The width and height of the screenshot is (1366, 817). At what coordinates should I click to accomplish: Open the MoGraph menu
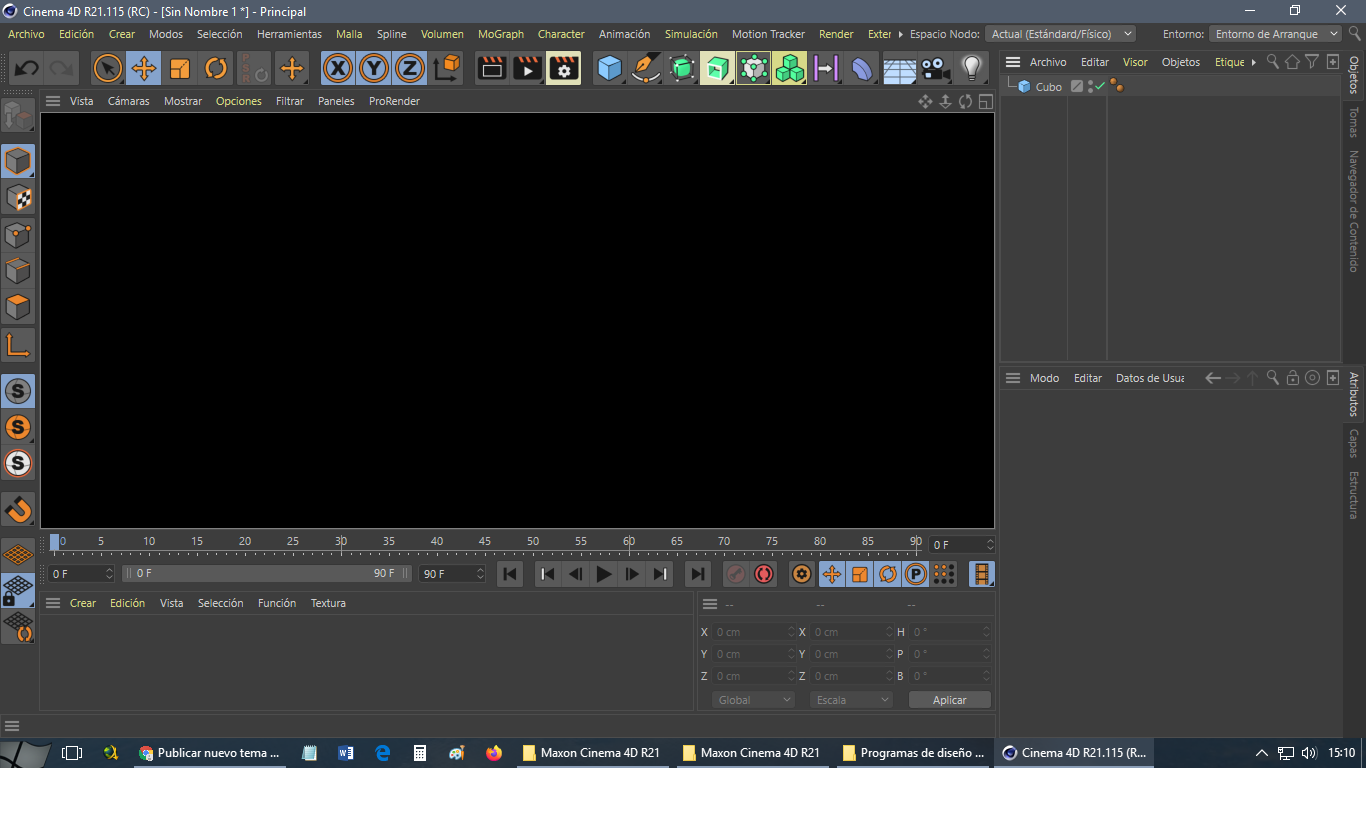[x=501, y=34]
